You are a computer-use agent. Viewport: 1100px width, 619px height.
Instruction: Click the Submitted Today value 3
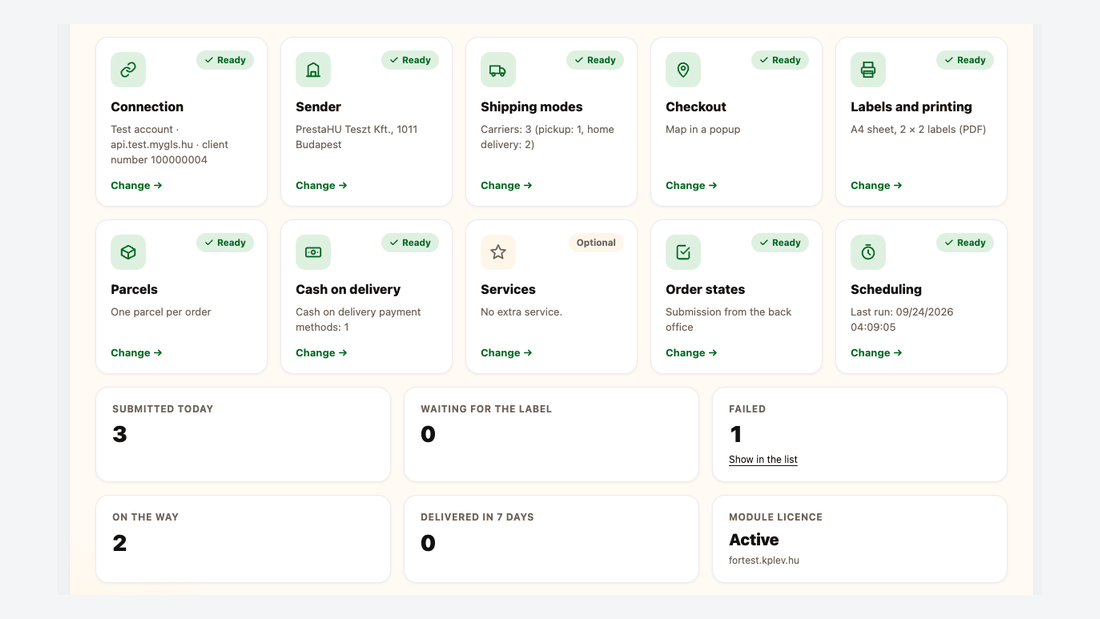[120, 434]
